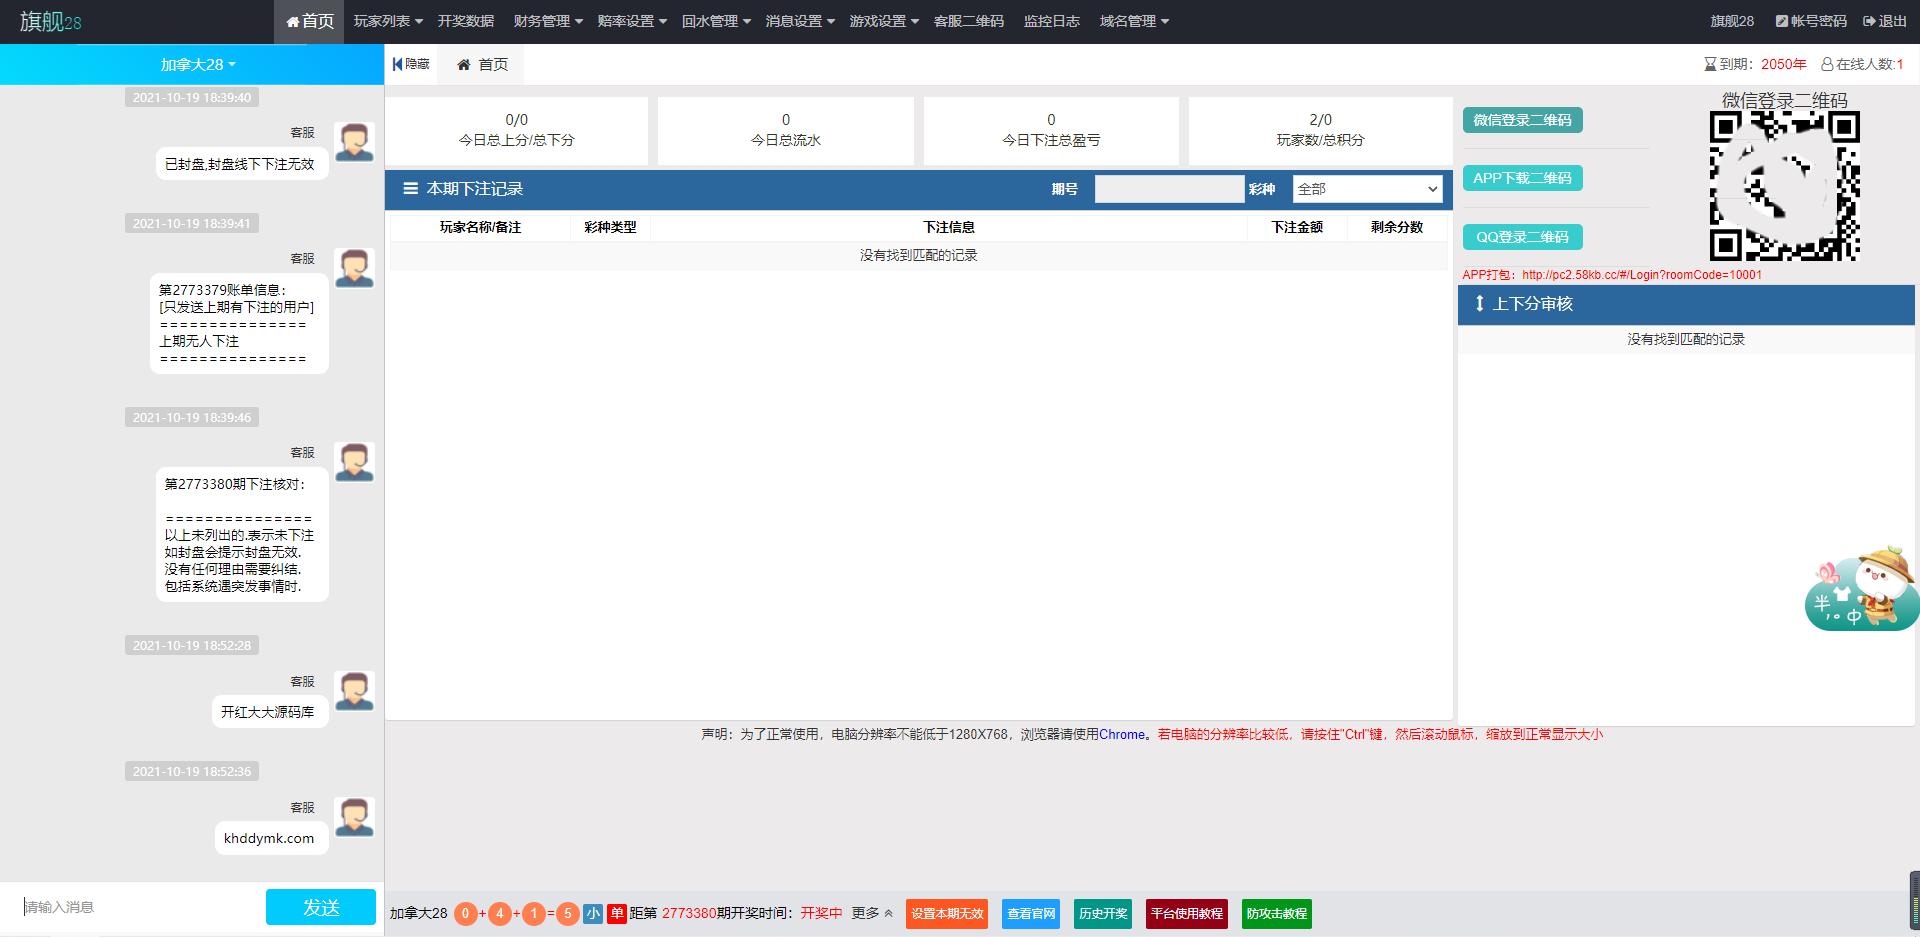Click the 退出 logout link
Image resolution: width=1920 pixels, height=937 pixels.
pos(1885,21)
